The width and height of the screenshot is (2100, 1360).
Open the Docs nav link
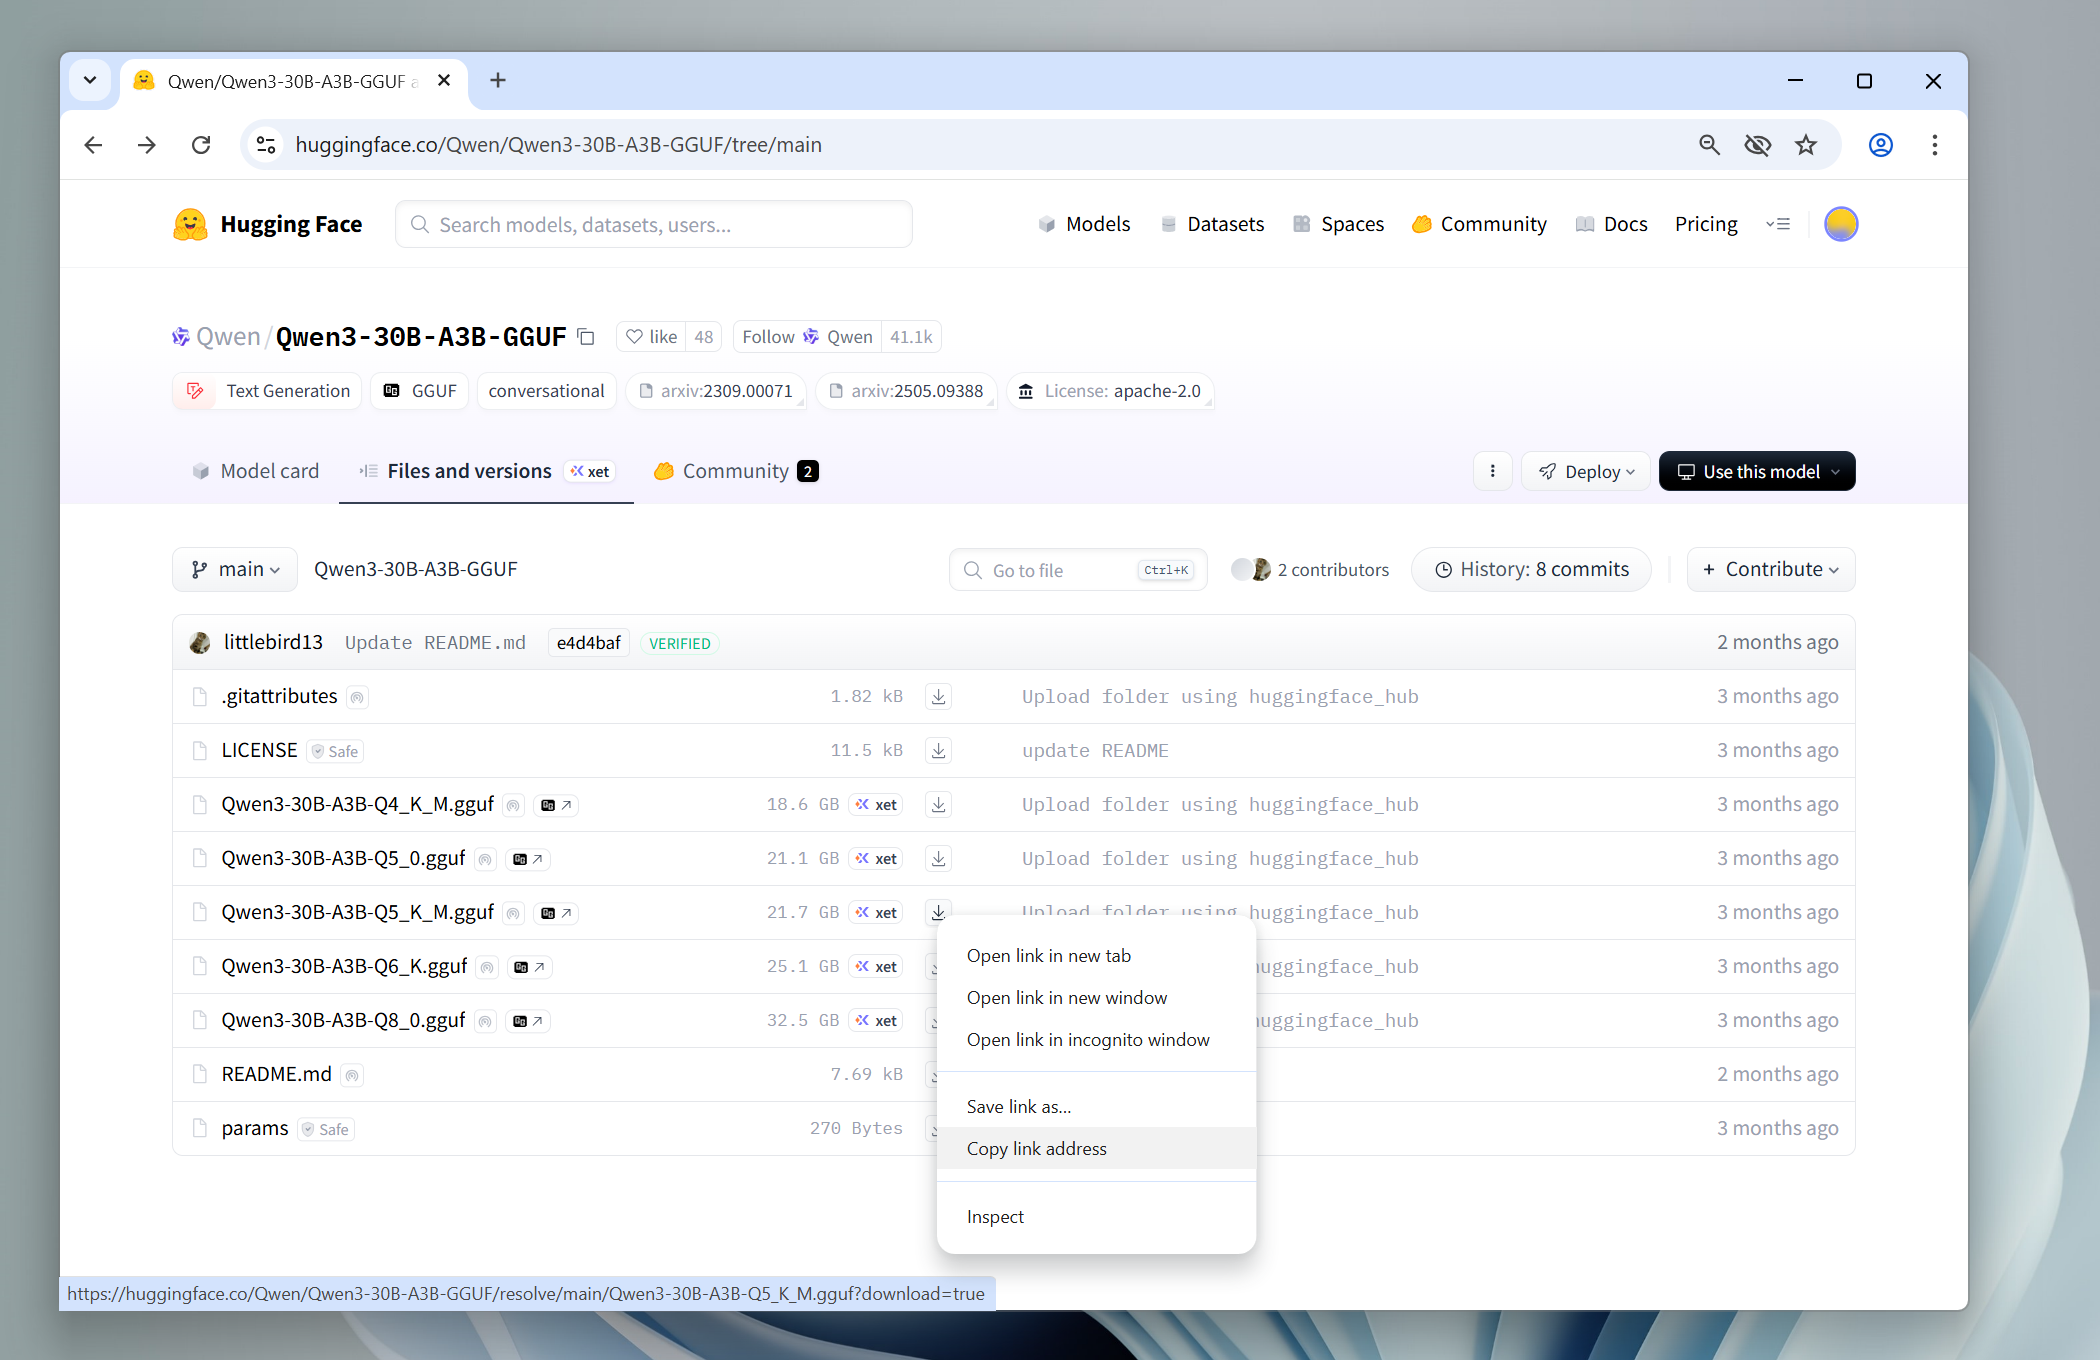[1612, 224]
